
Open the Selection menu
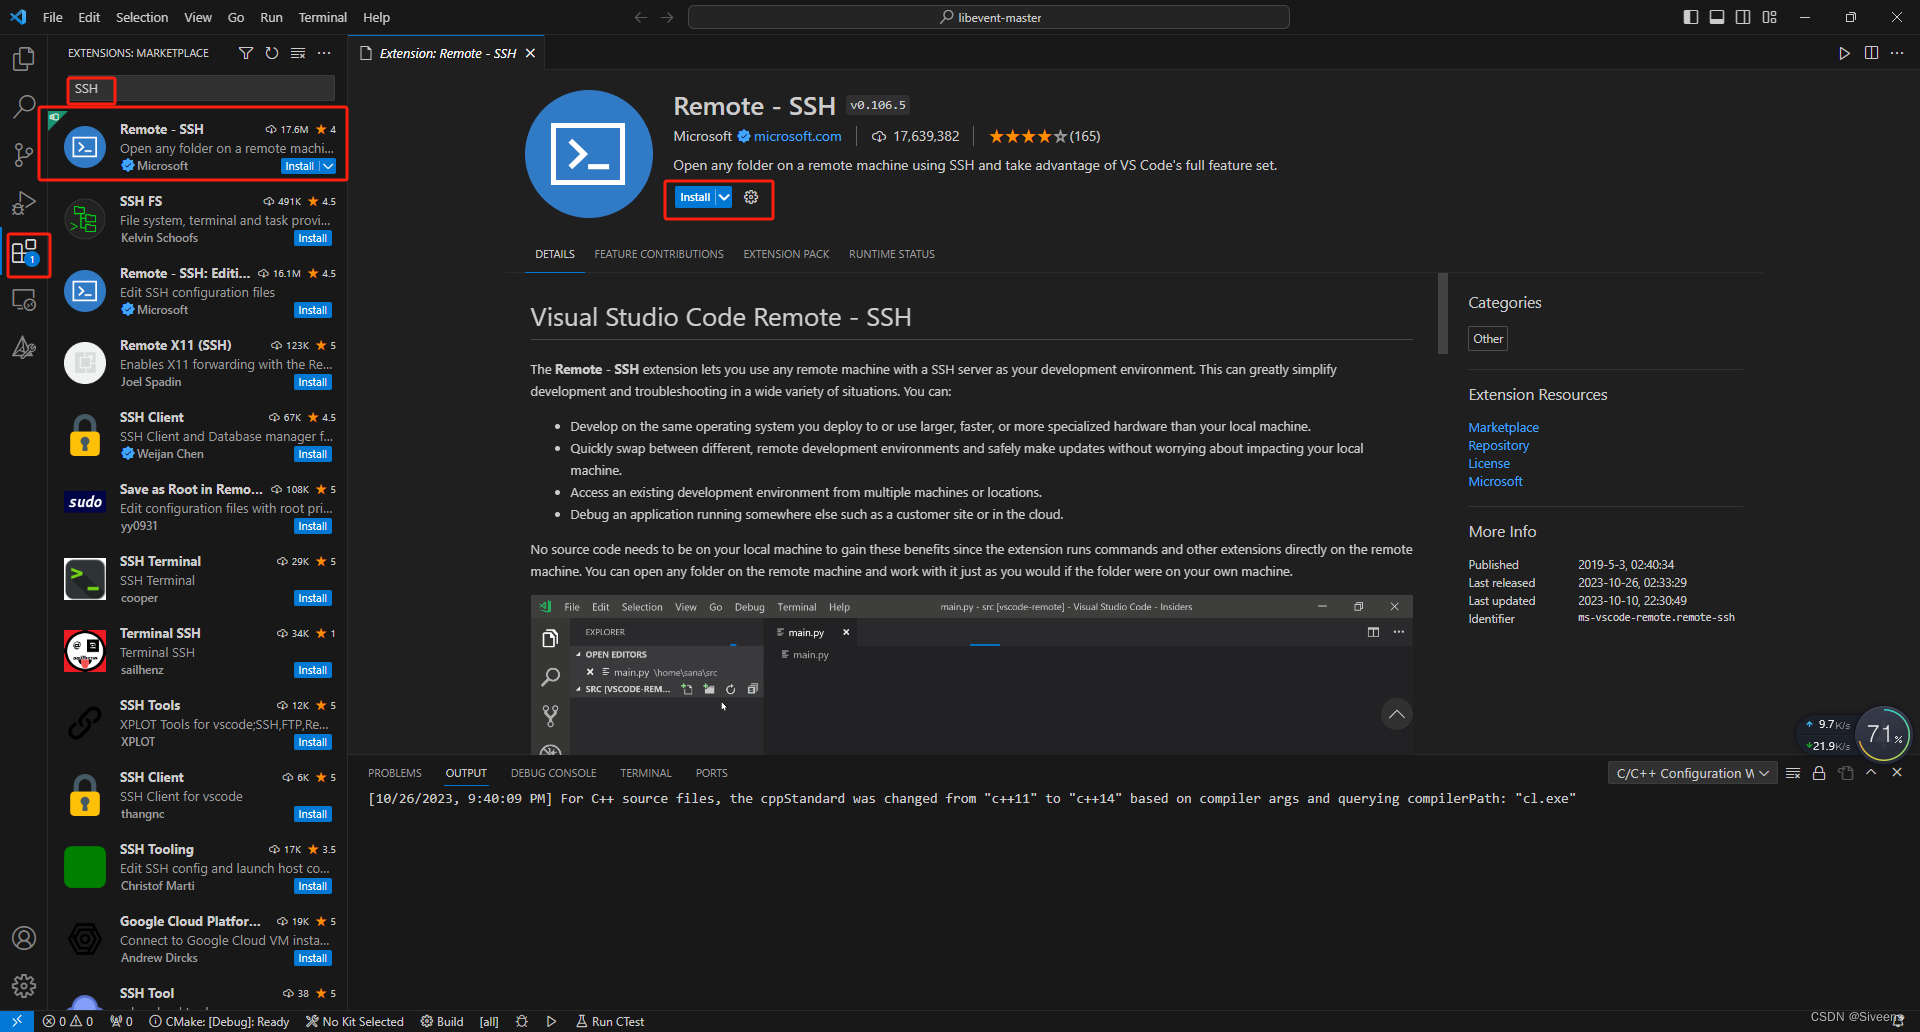(142, 17)
